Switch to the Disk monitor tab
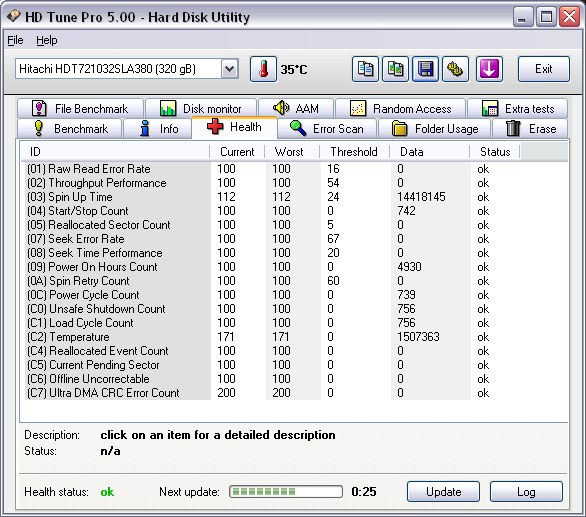 click(x=201, y=108)
